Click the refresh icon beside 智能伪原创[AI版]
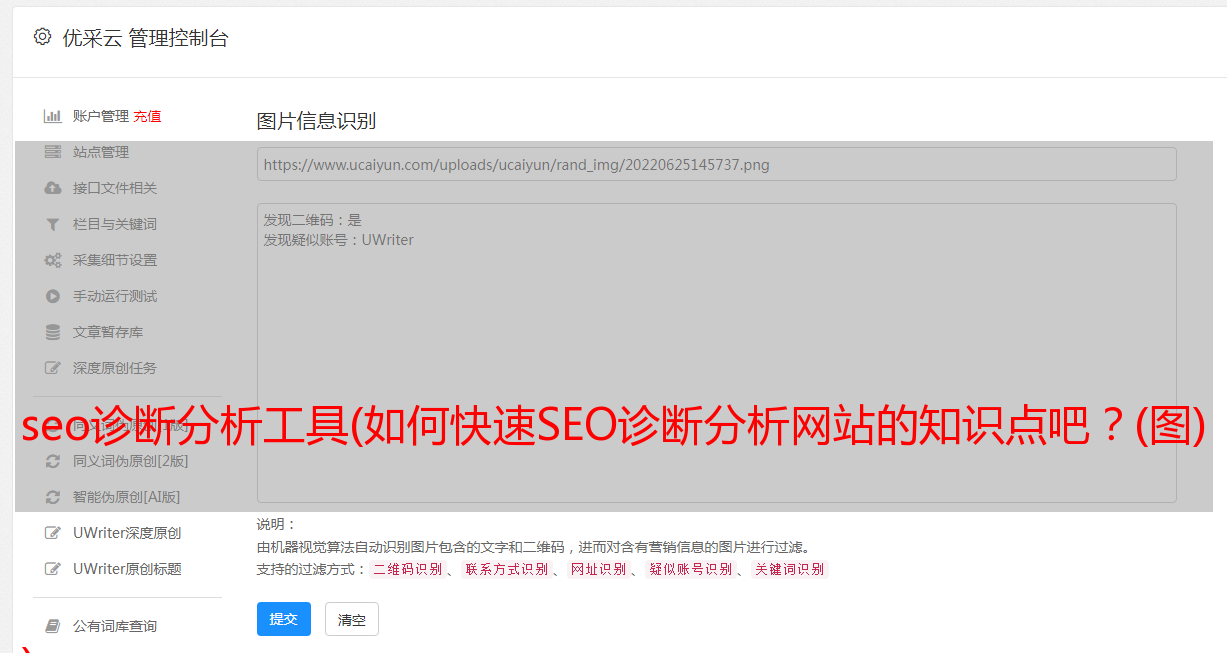This screenshot has height=653, width=1227. 53,497
